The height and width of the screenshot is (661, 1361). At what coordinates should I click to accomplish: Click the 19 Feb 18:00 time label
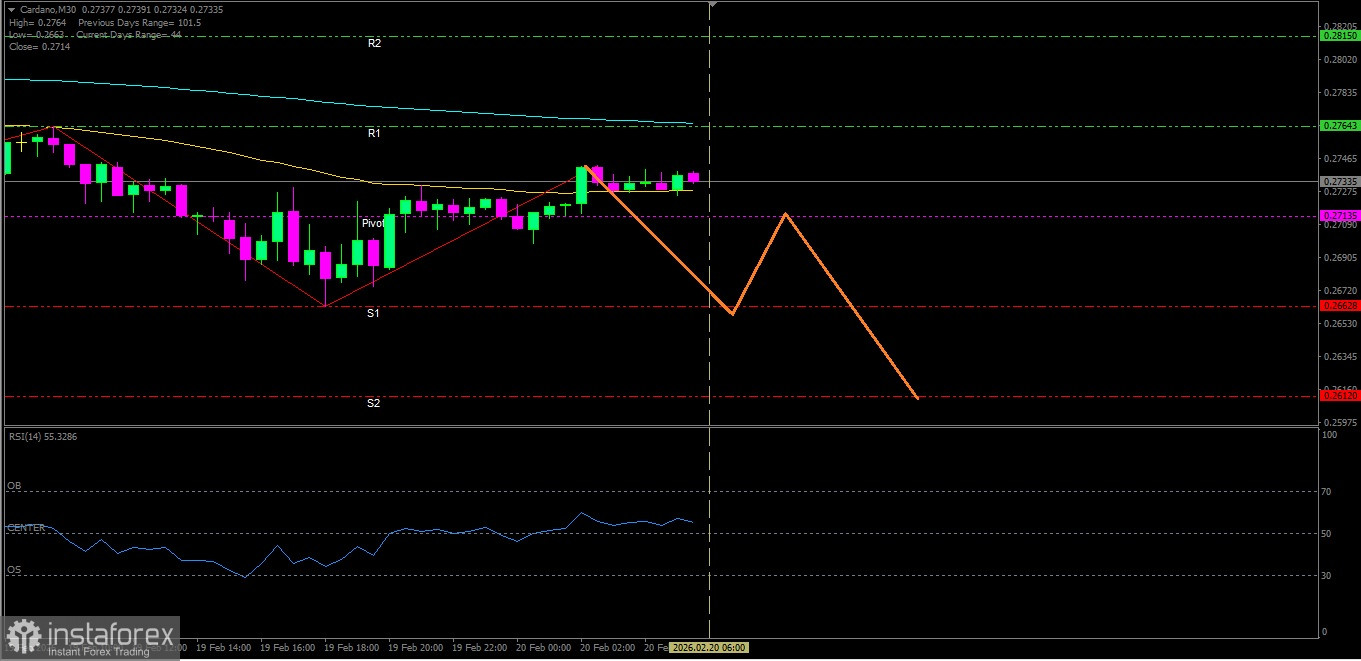click(x=350, y=648)
